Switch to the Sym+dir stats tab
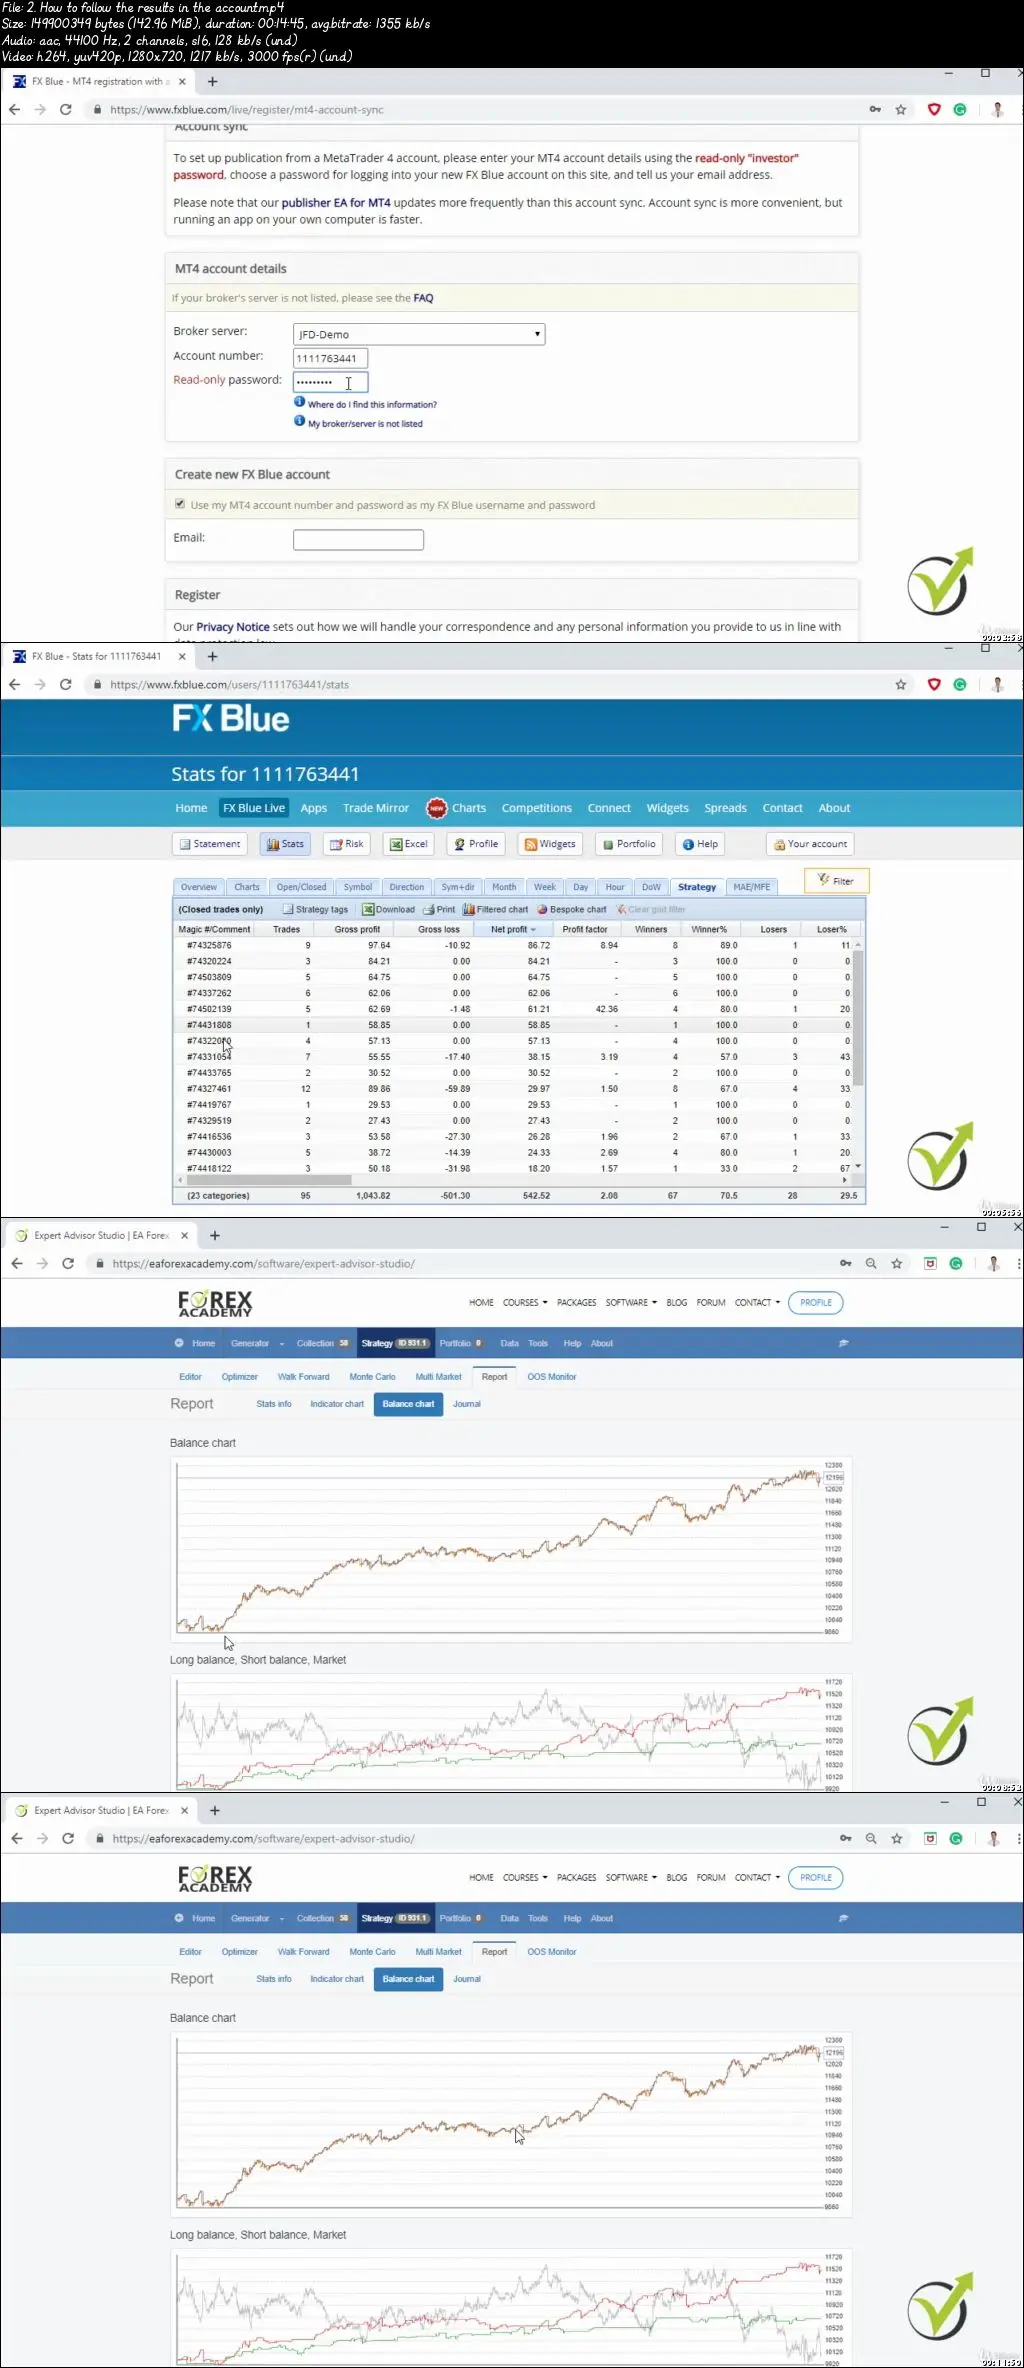The width and height of the screenshot is (1024, 2368). click(458, 887)
